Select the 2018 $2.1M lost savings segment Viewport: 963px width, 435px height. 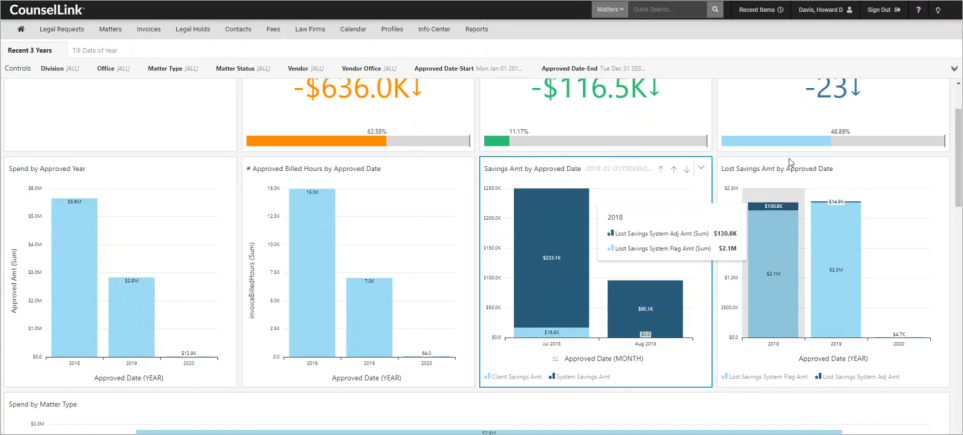tap(773, 274)
